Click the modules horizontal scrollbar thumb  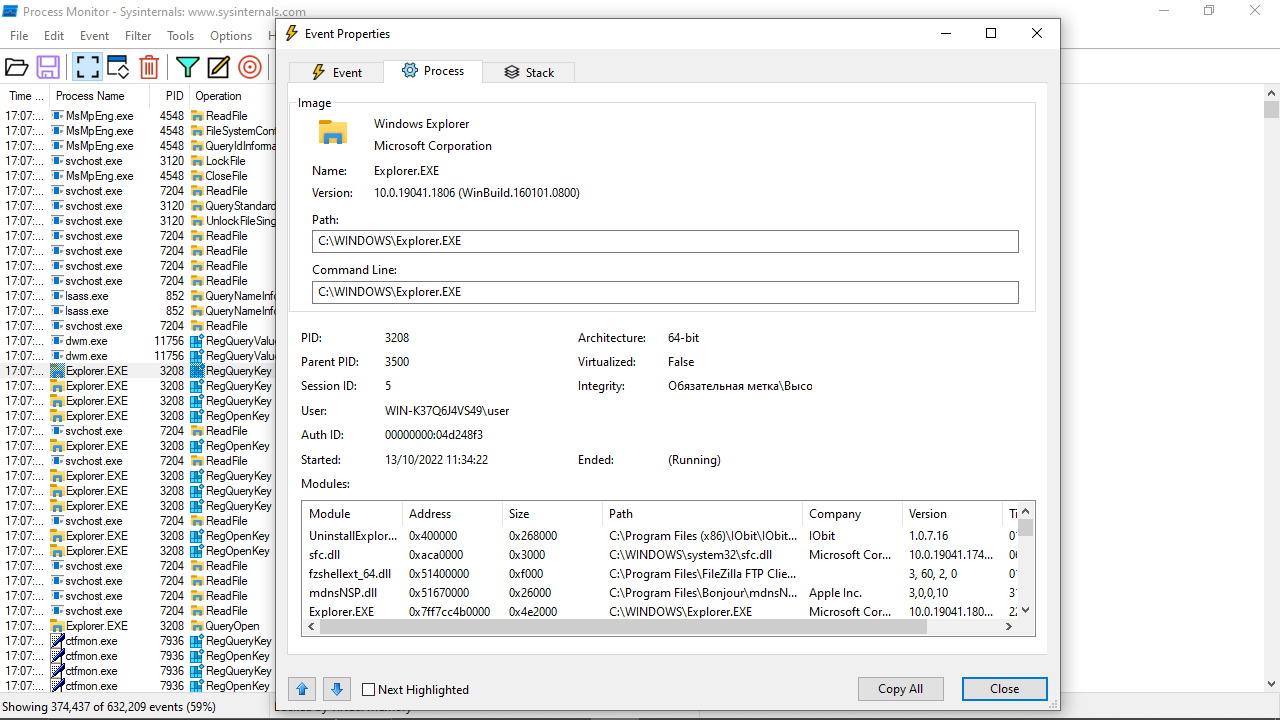623,627
